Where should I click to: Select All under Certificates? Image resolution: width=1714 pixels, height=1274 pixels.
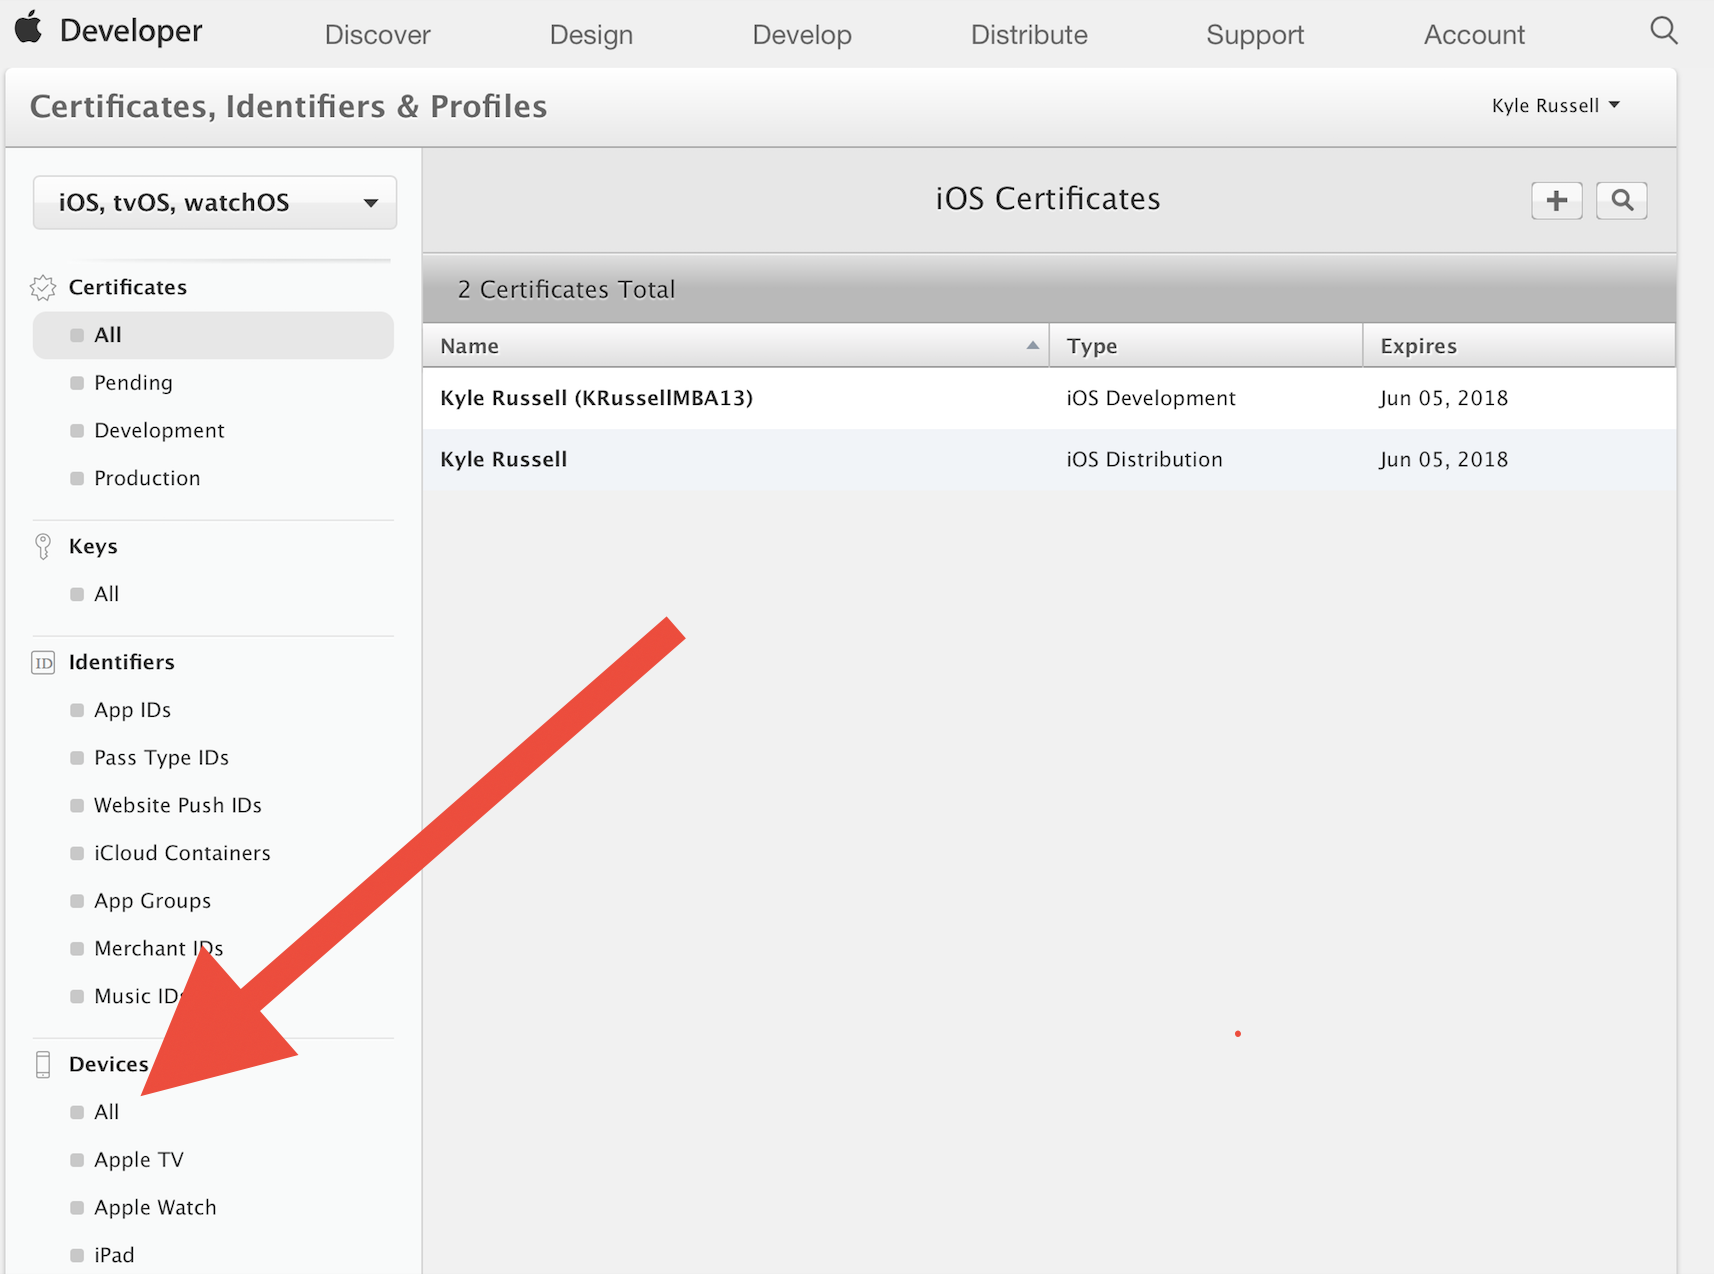pos(213,335)
